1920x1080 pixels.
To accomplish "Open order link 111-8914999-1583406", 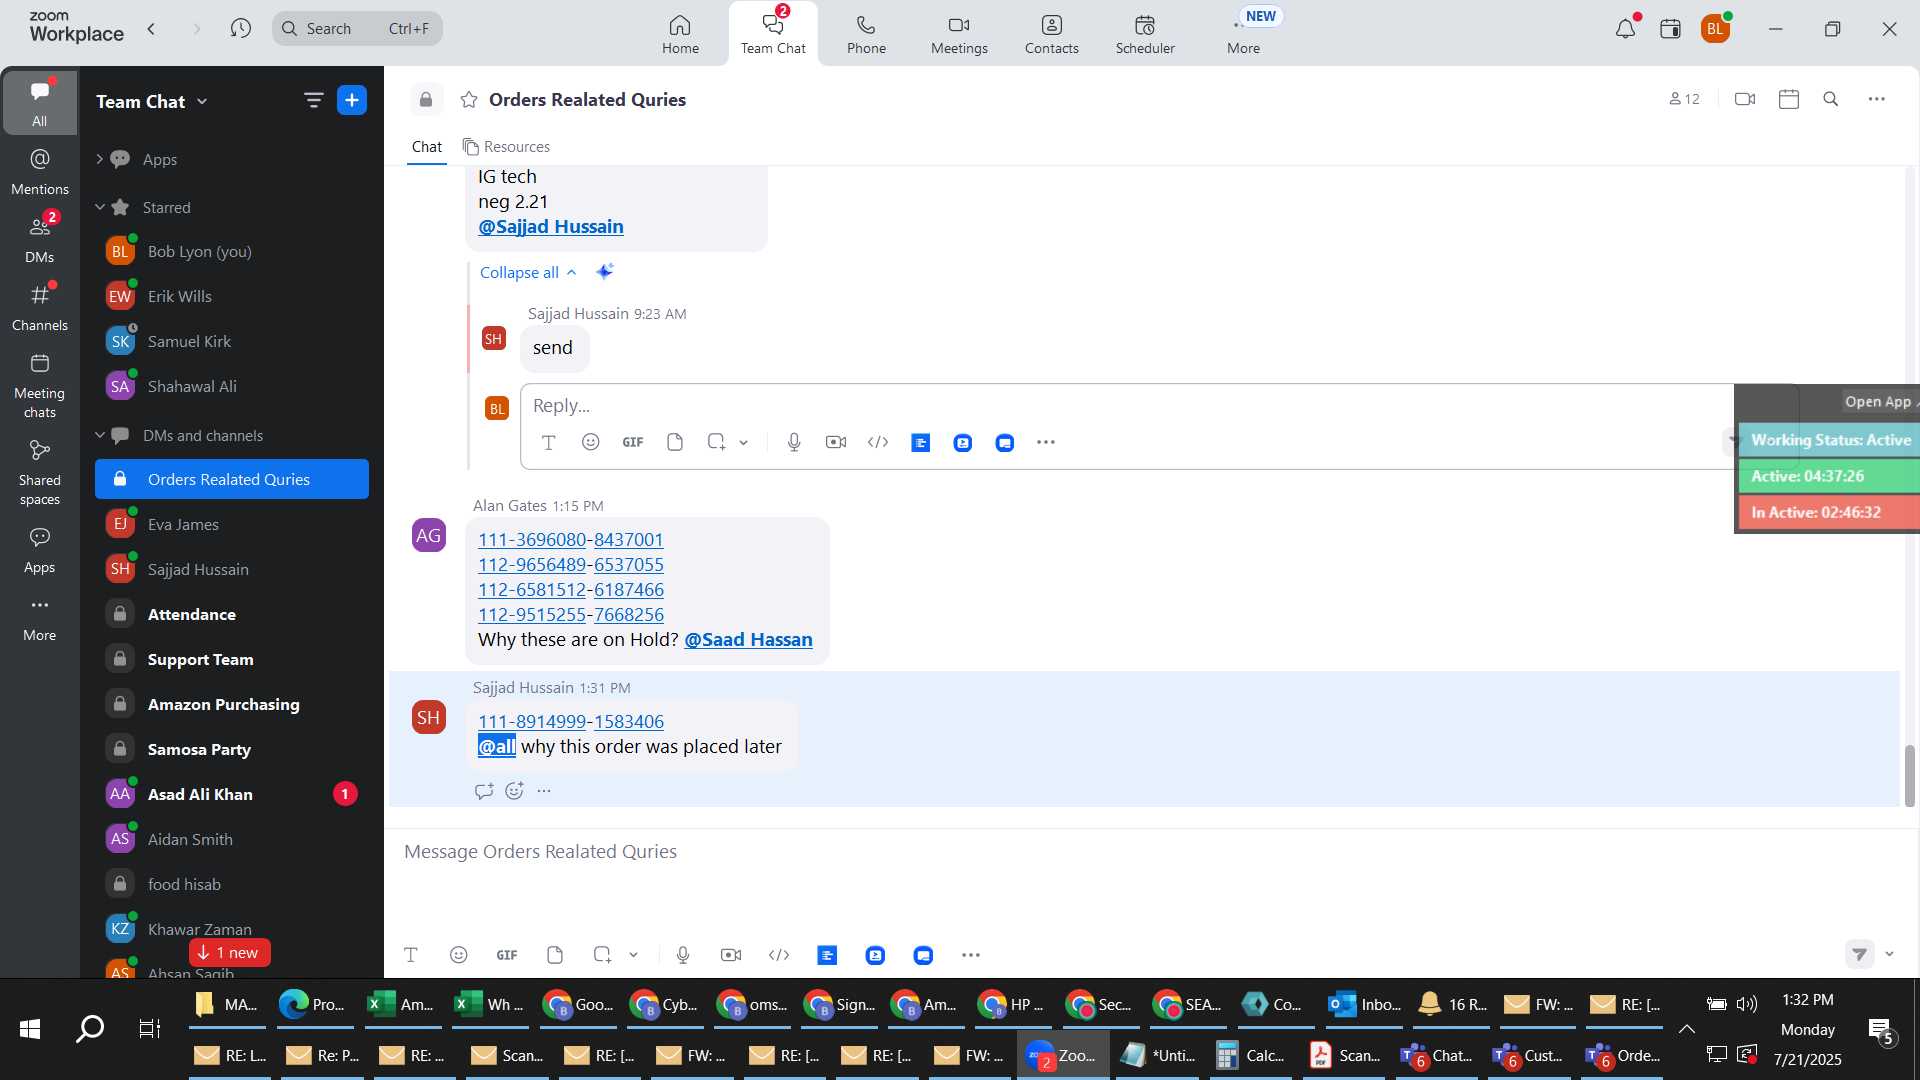I will pos(570,722).
